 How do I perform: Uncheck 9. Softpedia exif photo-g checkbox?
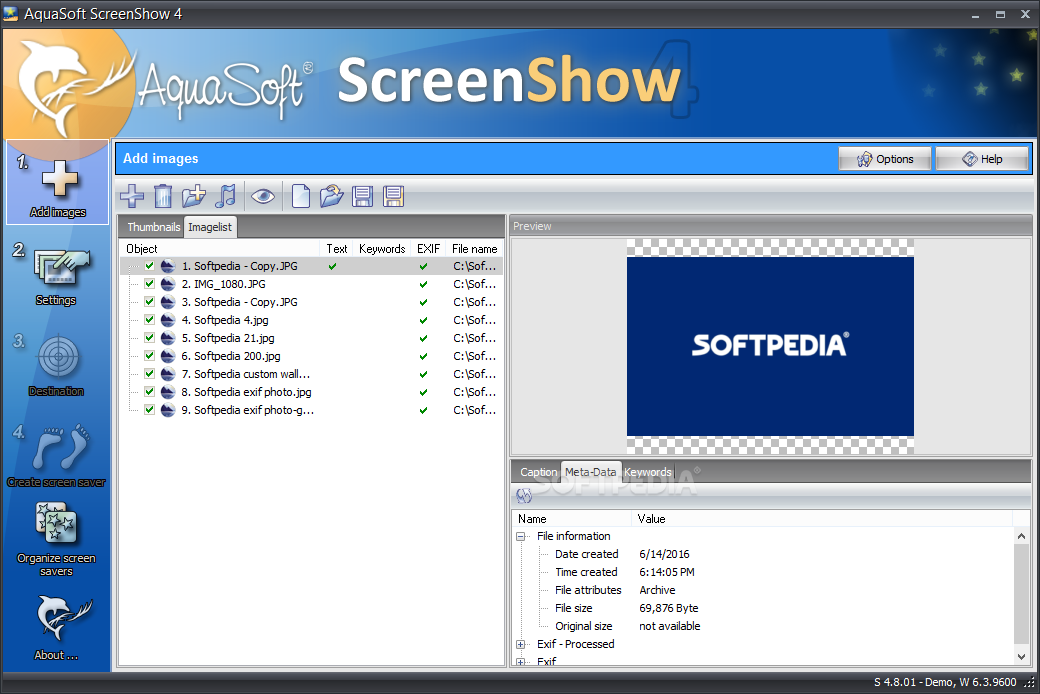149,409
